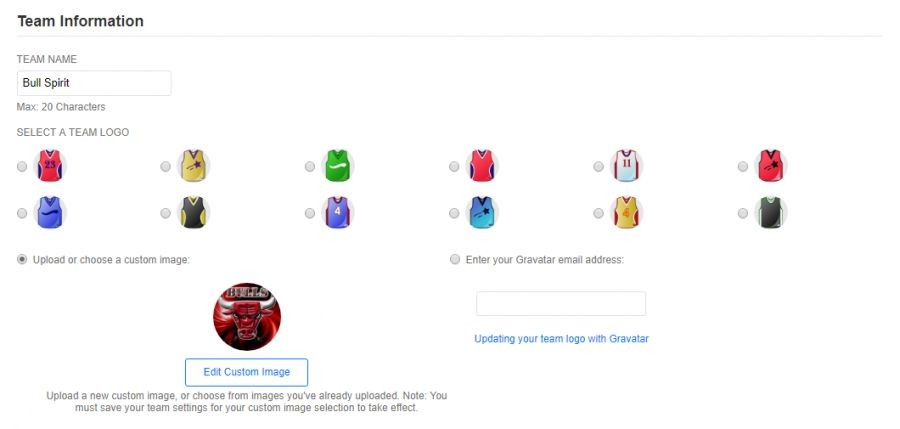The image size is (900, 429).
Task: Choose the teal jersey with star
Action: click(x=482, y=212)
